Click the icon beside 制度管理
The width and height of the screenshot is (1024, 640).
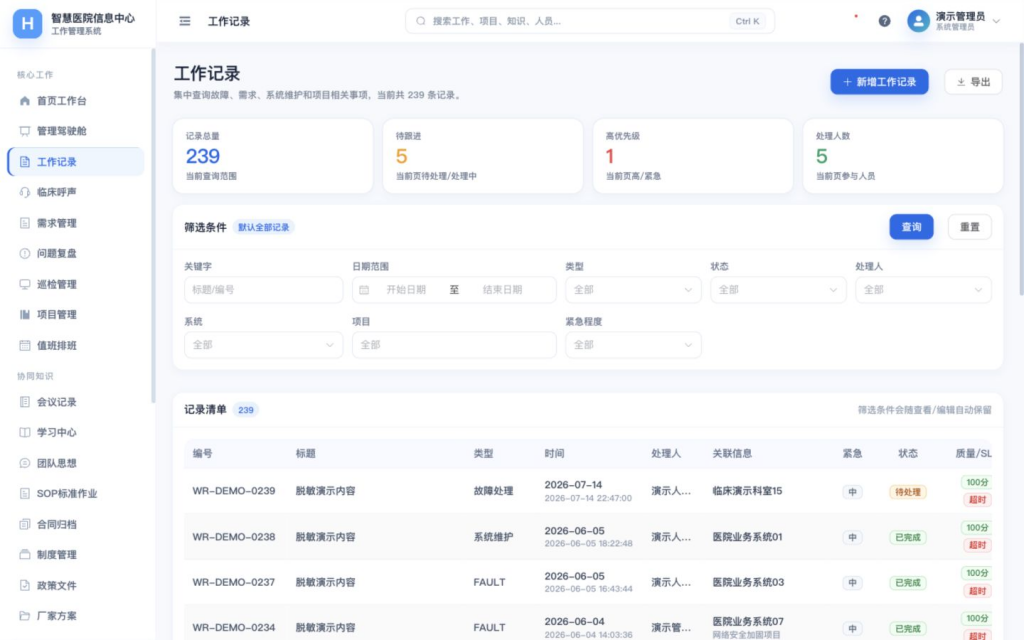click(25, 554)
